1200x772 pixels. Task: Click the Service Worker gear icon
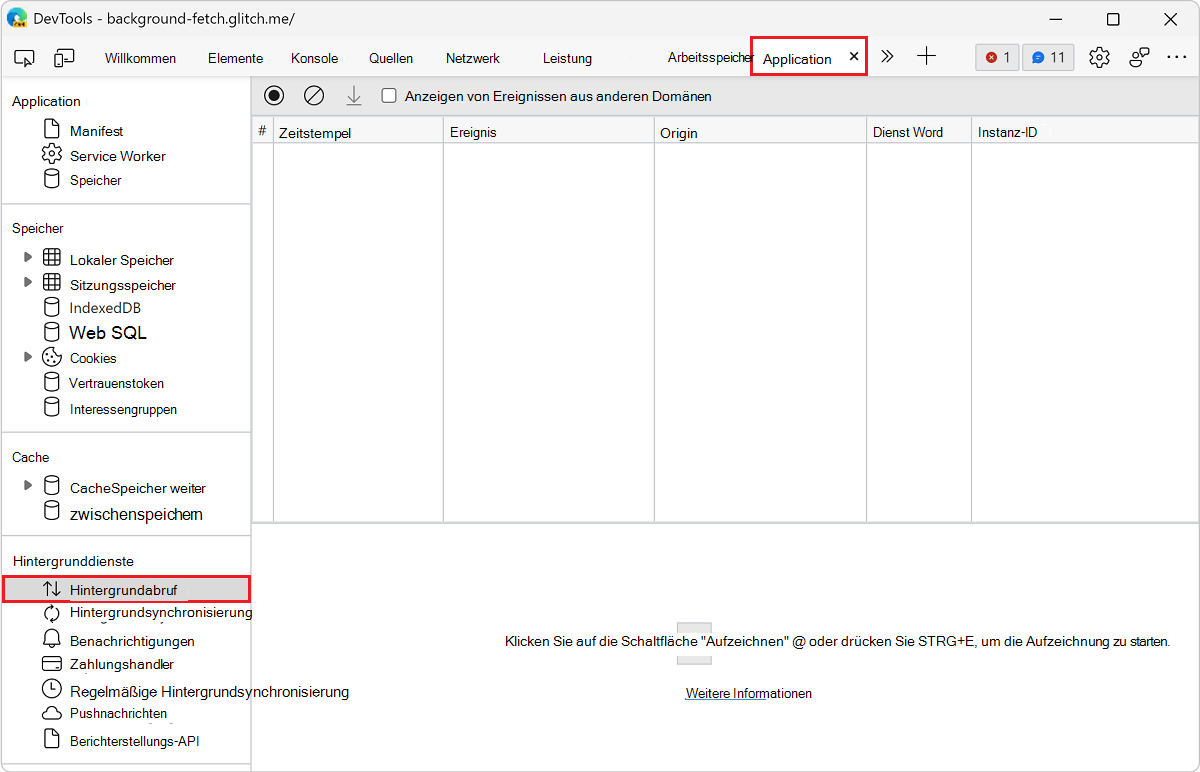(51, 155)
